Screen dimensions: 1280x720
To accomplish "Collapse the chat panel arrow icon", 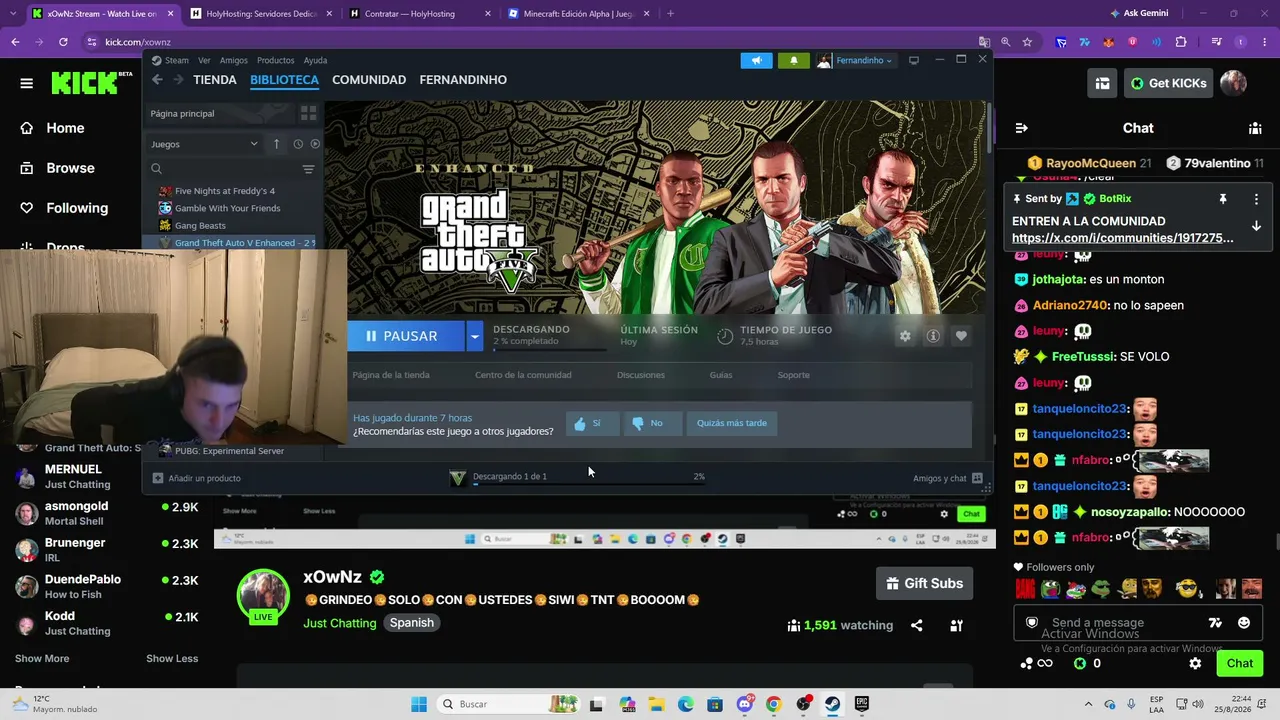I will pyautogui.click(x=1021, y=128).
